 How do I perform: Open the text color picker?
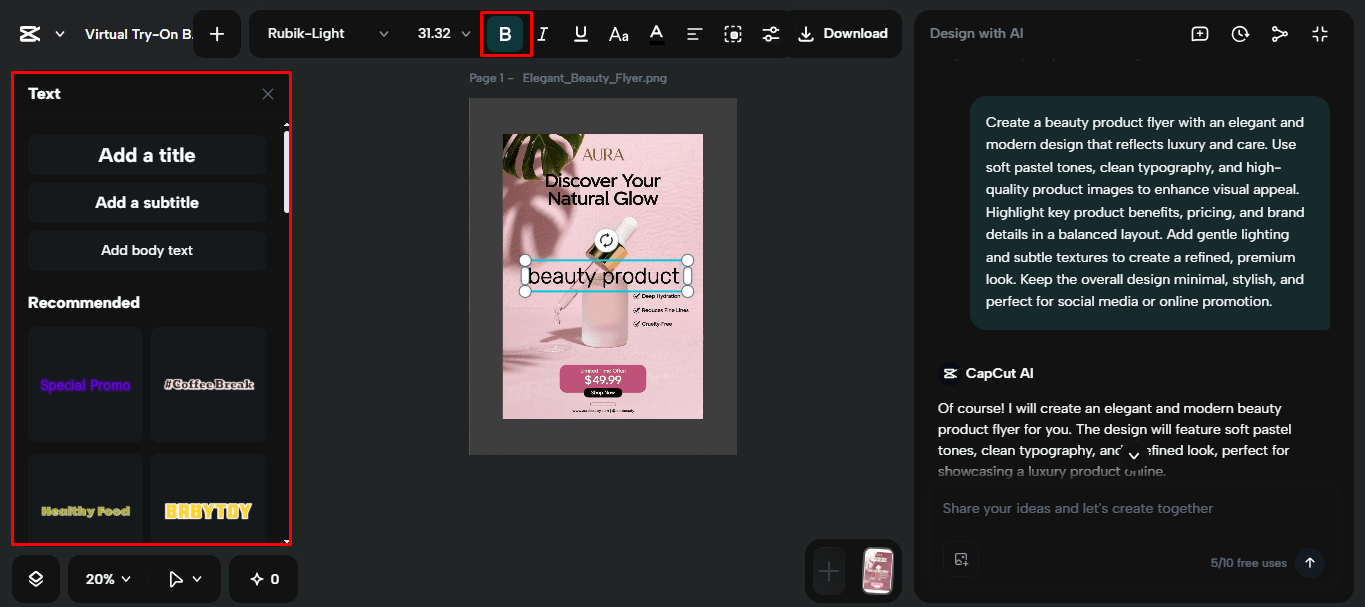656,34
